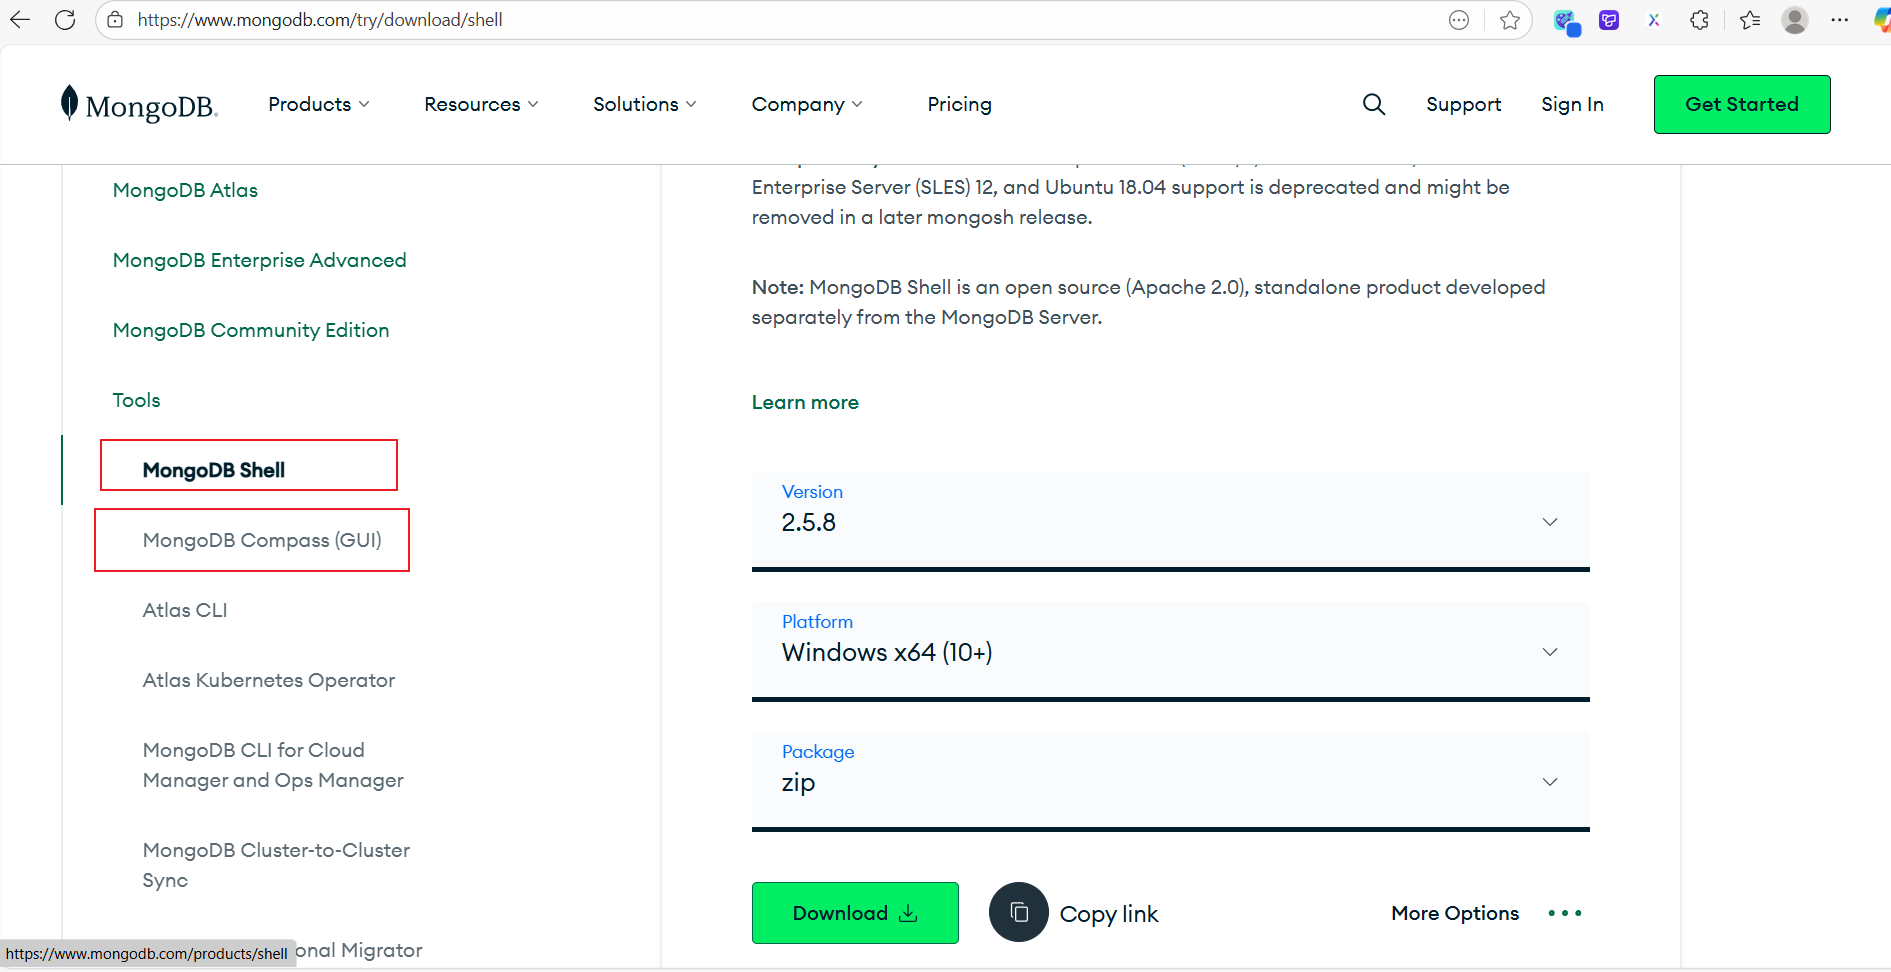Bookmark this page with star icon
1891x972 pixels.
click(1509, 20)
